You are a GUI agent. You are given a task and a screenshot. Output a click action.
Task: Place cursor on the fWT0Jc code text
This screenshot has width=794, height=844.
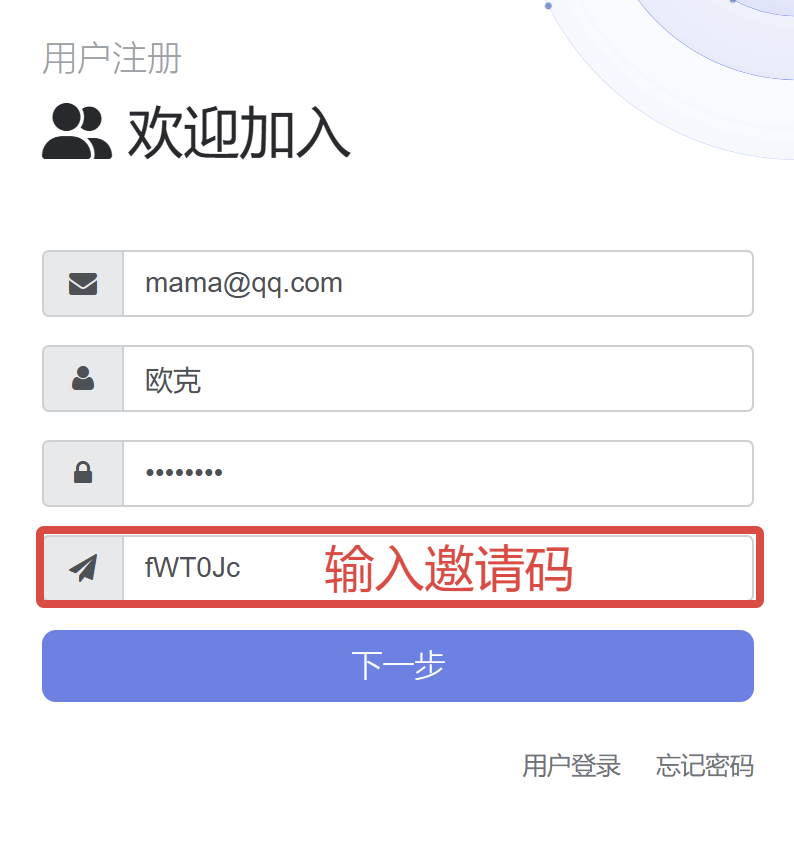pos(192,568)
